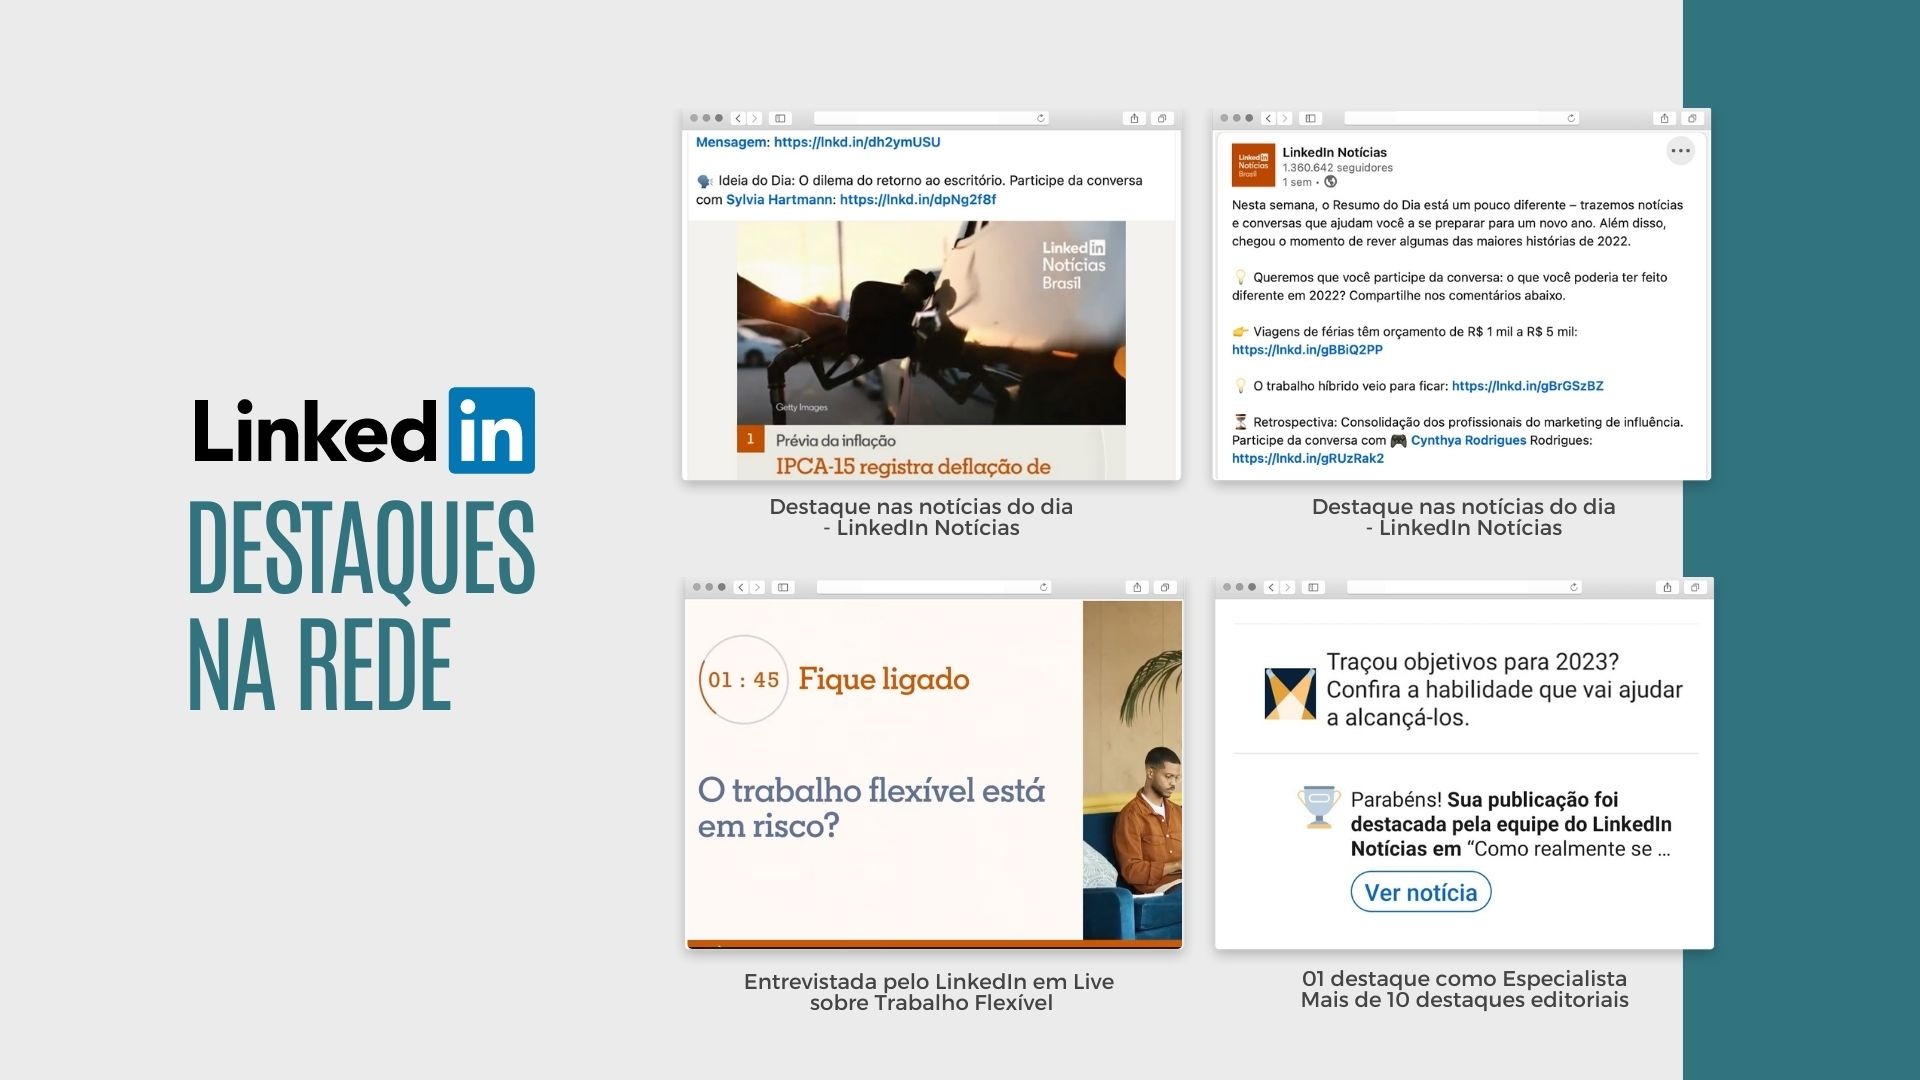This screenshot has width=1920, height=1080.
Task: Click Traçou objetivos para 2023 notification
Action: tap(1503, 690)
